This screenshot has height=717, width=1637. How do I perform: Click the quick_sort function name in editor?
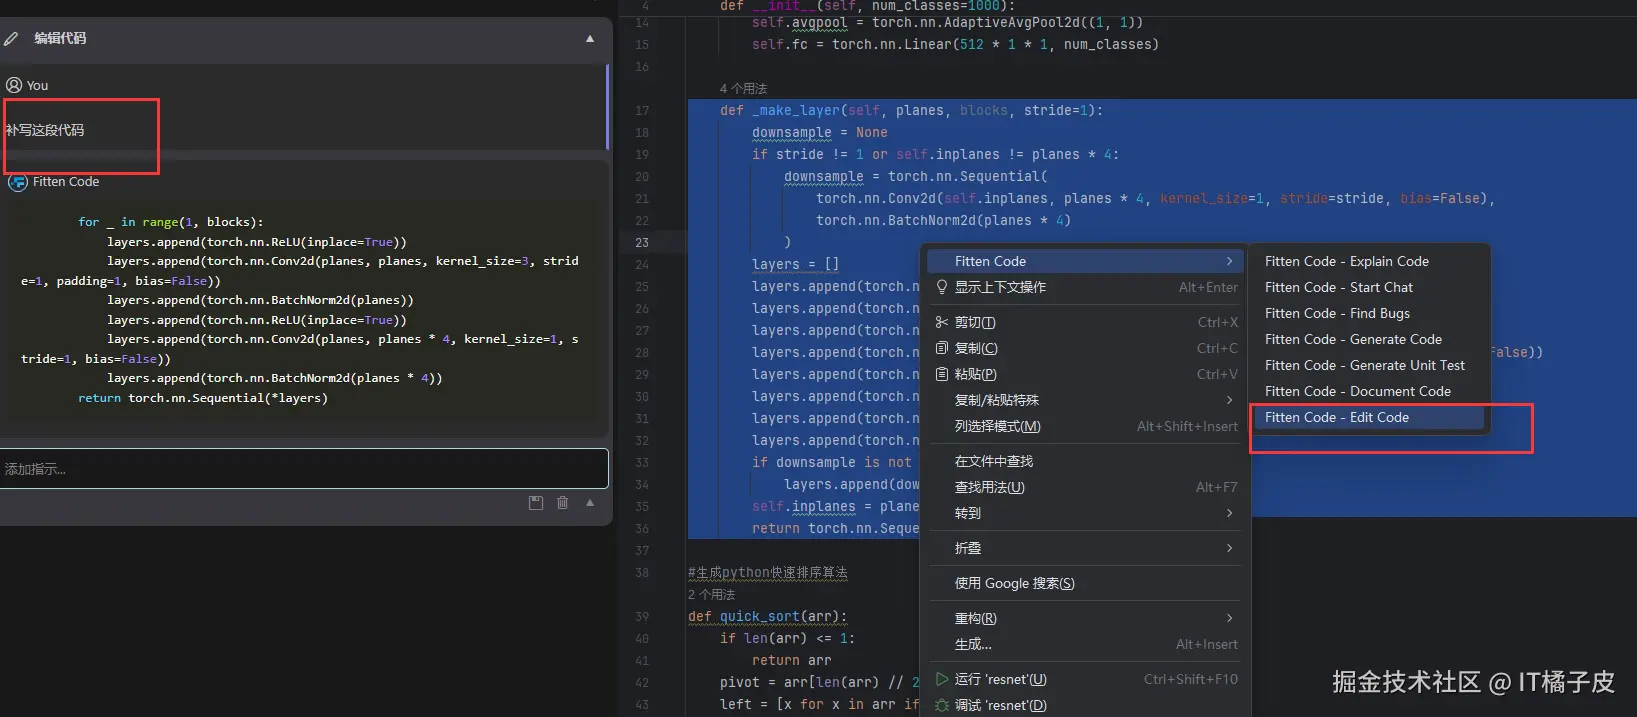point(760,617)
